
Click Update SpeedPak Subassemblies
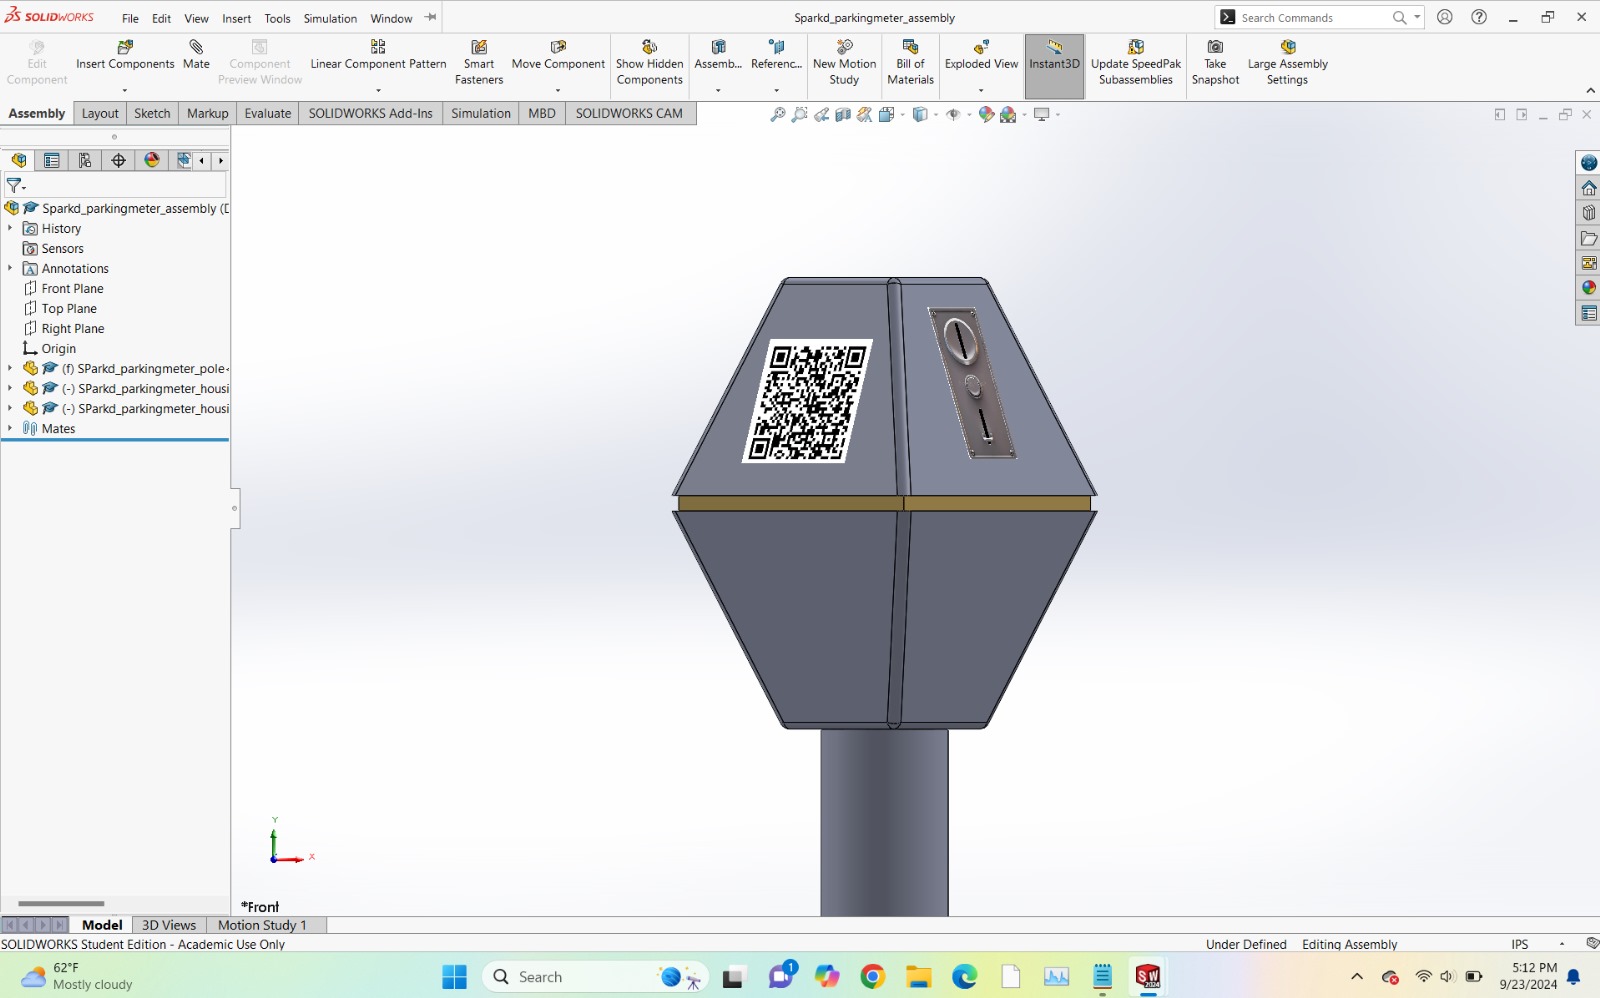1136,63
